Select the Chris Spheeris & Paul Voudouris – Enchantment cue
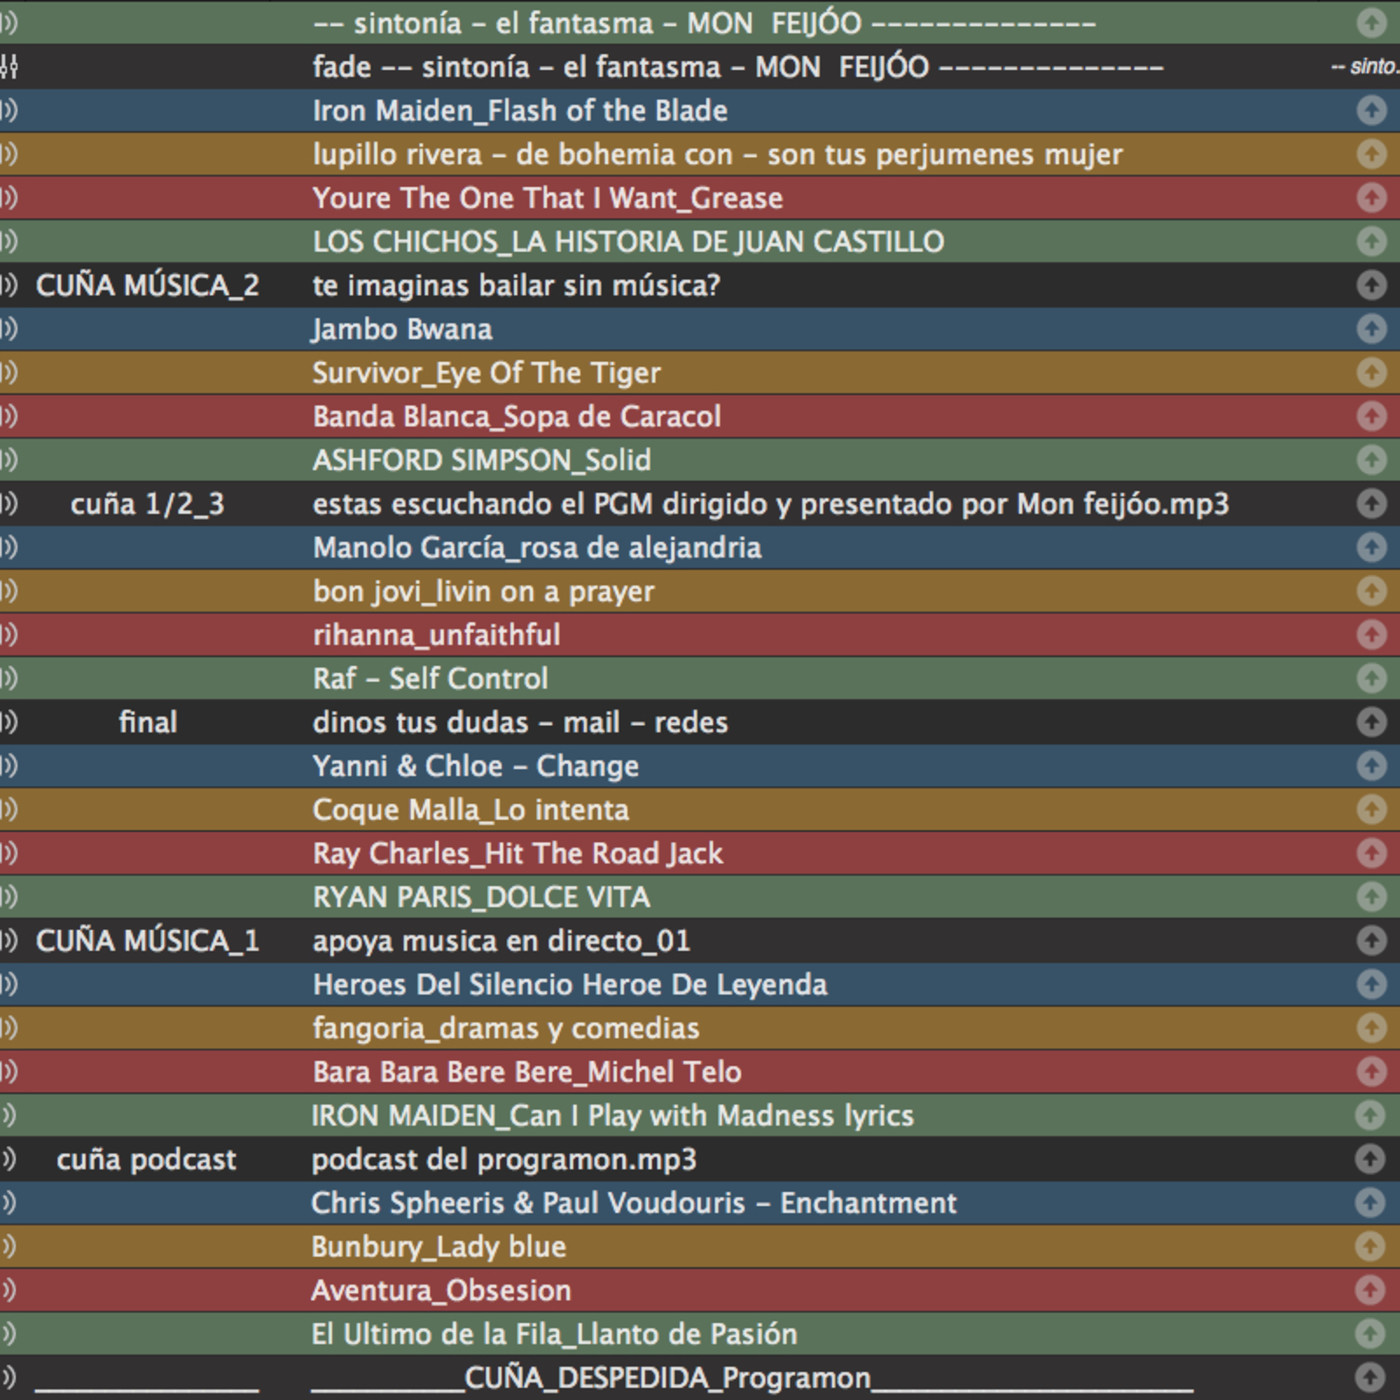The width and height of the screenshot is (1400, 1400). tap(633, 1203)
